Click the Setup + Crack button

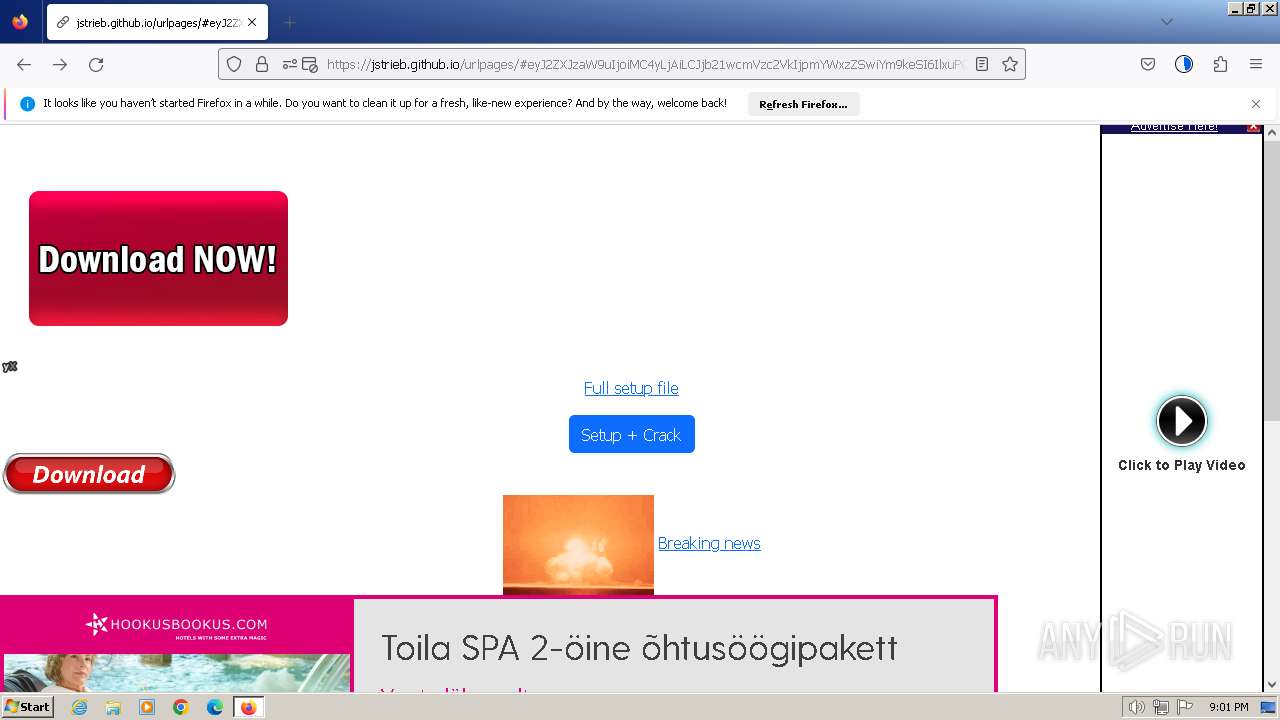pos(631,434)
